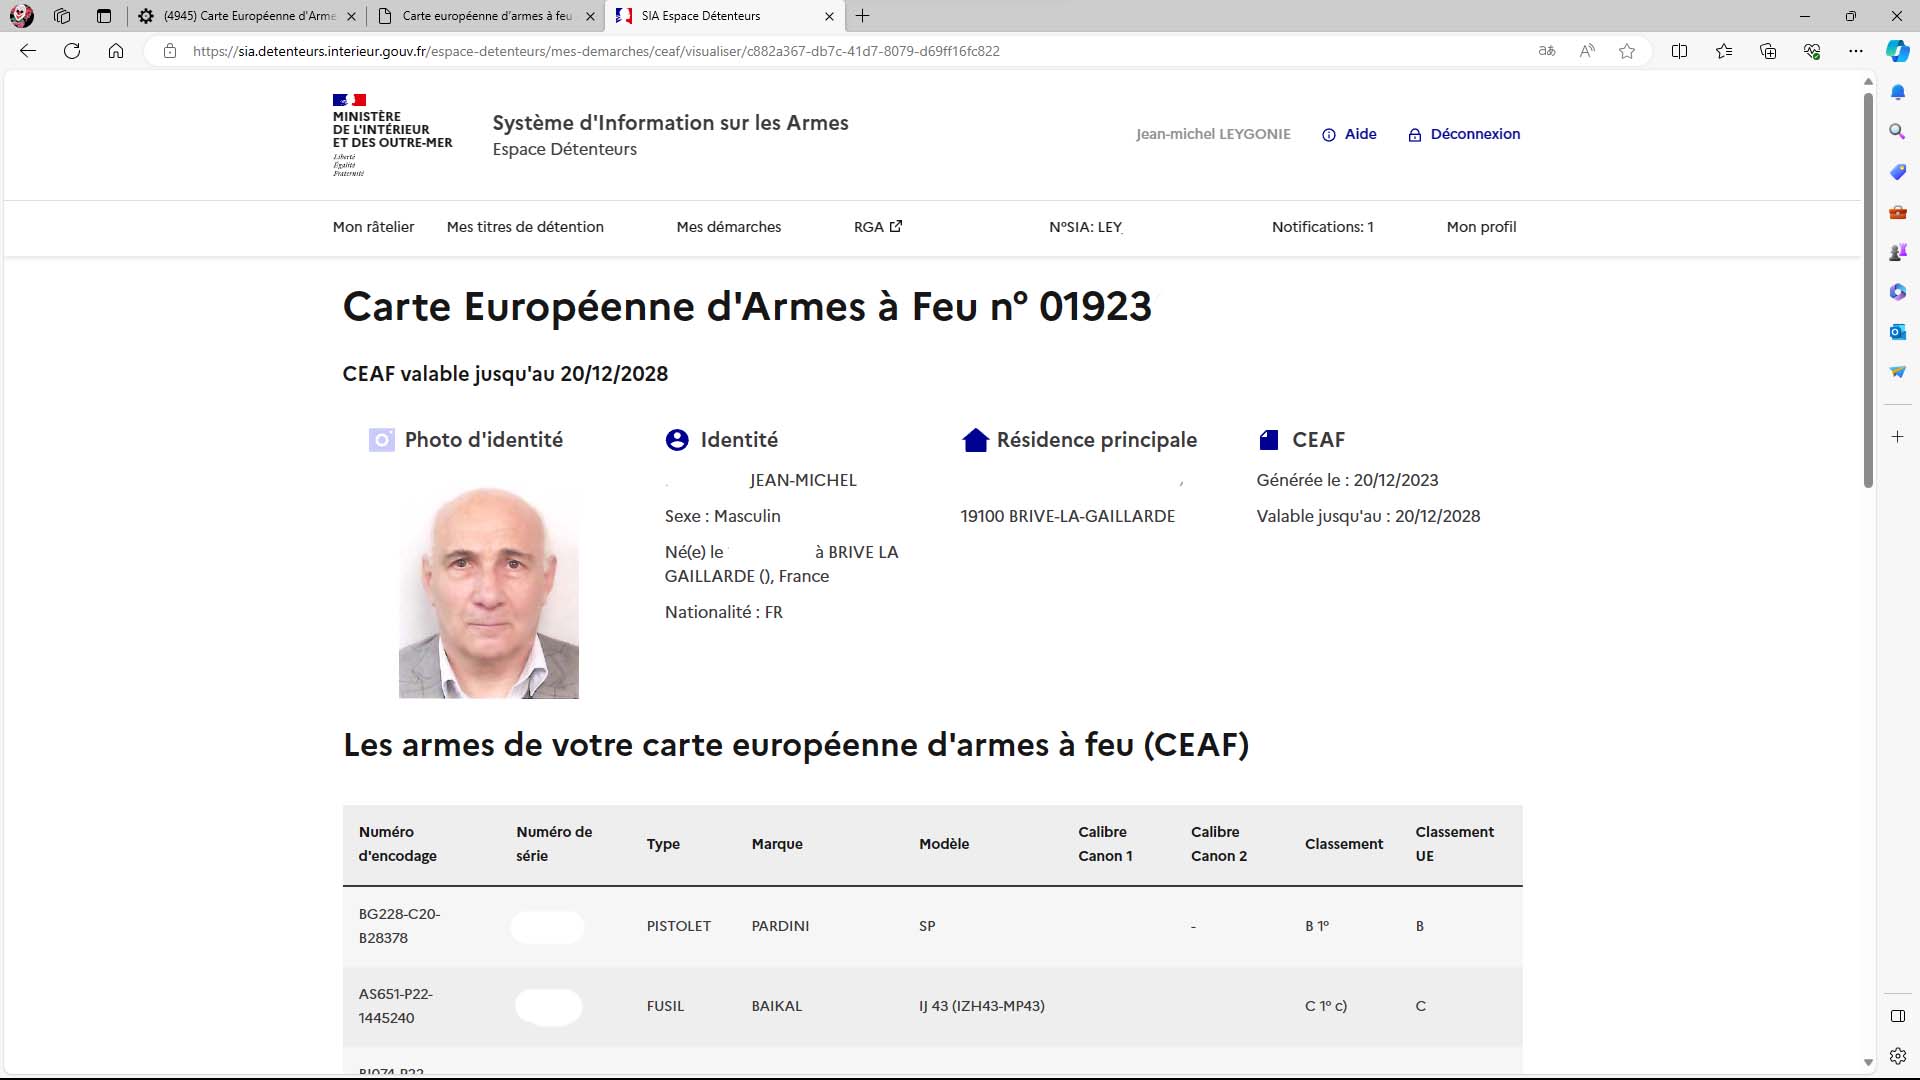Image resolution: width=1920 pixels, height=1080 pixels.
Task: Open Mon râtelier menu
Action: 373,227
